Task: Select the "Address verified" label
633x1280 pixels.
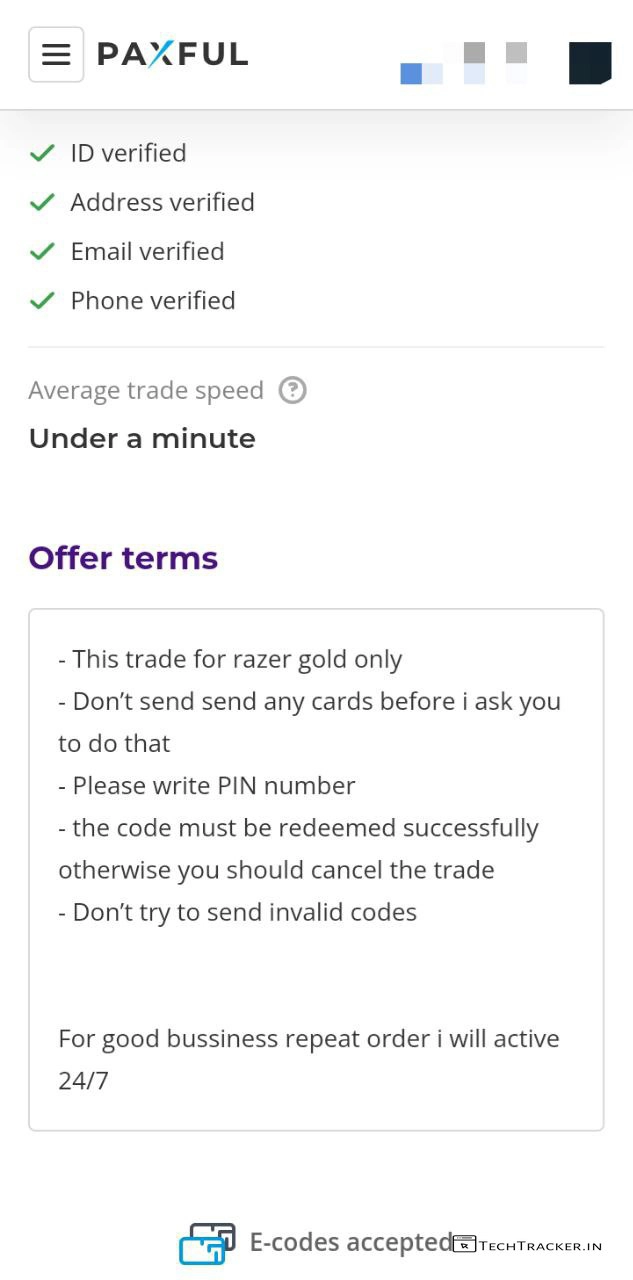Action: click(x=162, y=202)
